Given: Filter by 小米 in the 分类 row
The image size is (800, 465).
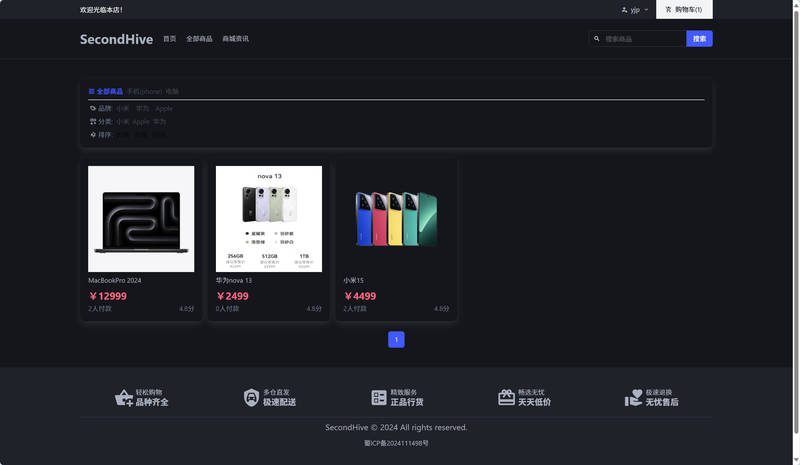Looking at the screenshot, I should [122, 121].
